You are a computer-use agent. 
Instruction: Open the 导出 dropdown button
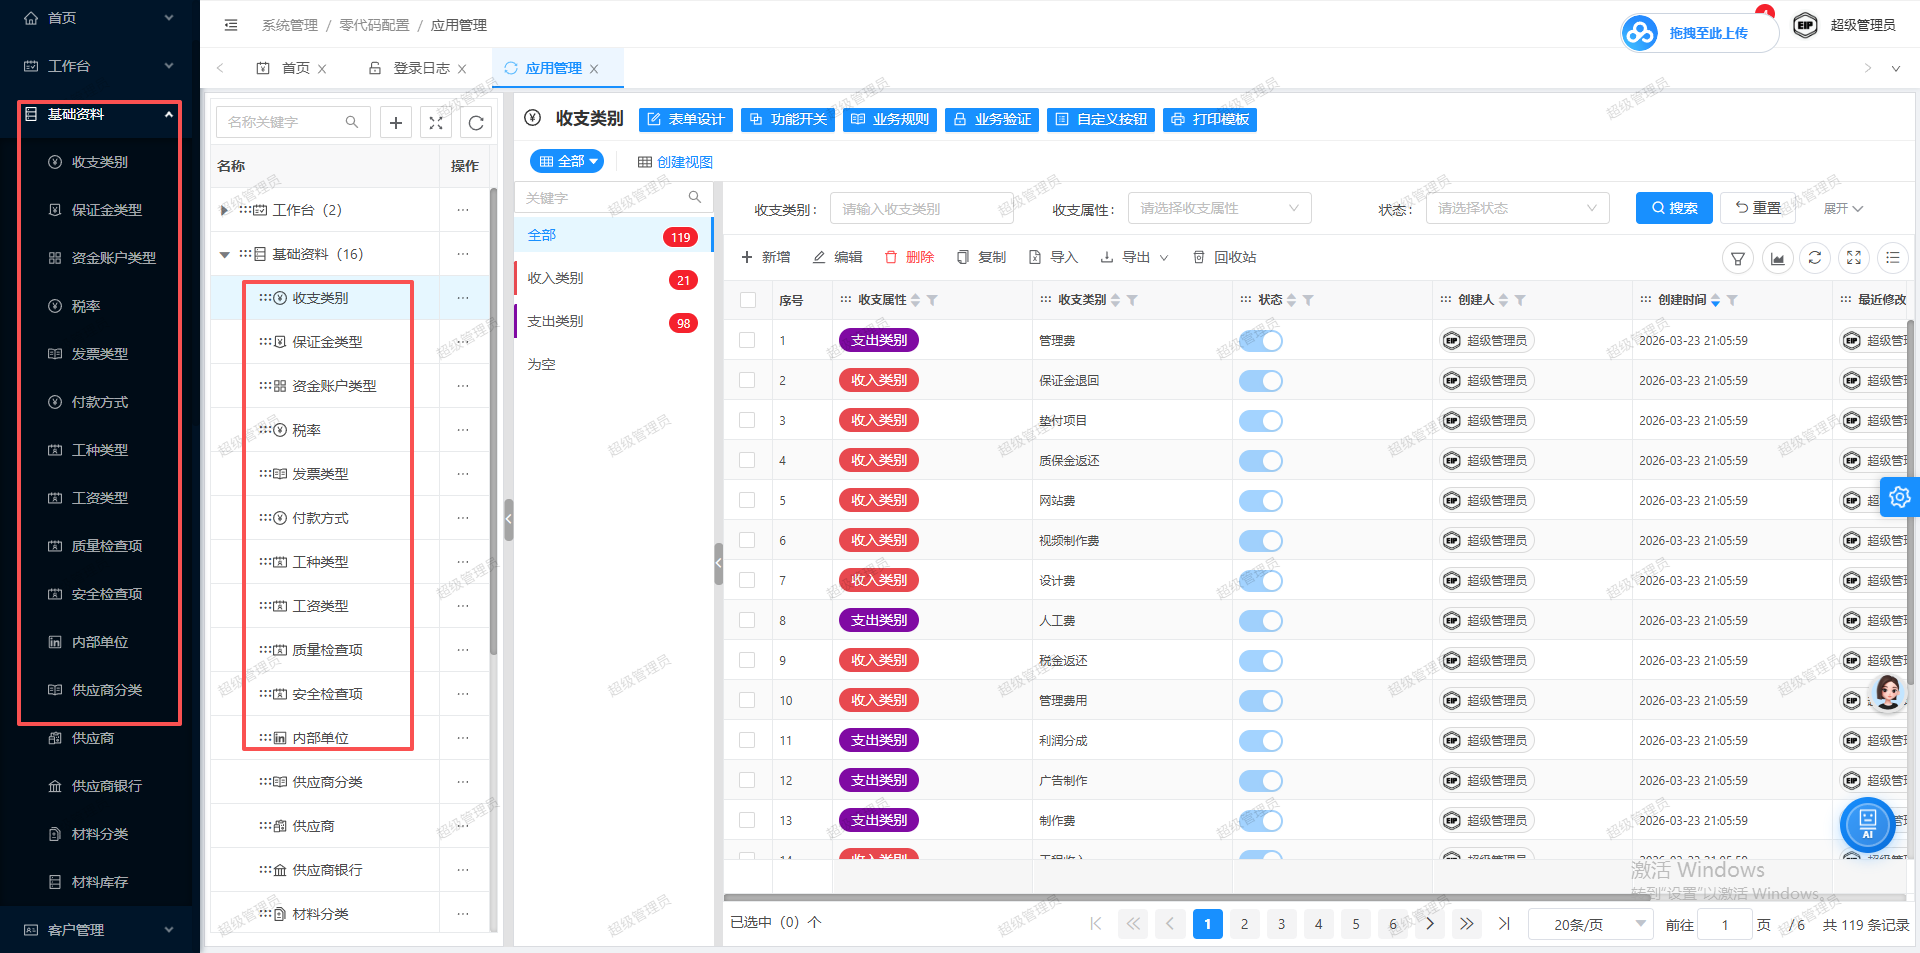tap(1134, 258)
